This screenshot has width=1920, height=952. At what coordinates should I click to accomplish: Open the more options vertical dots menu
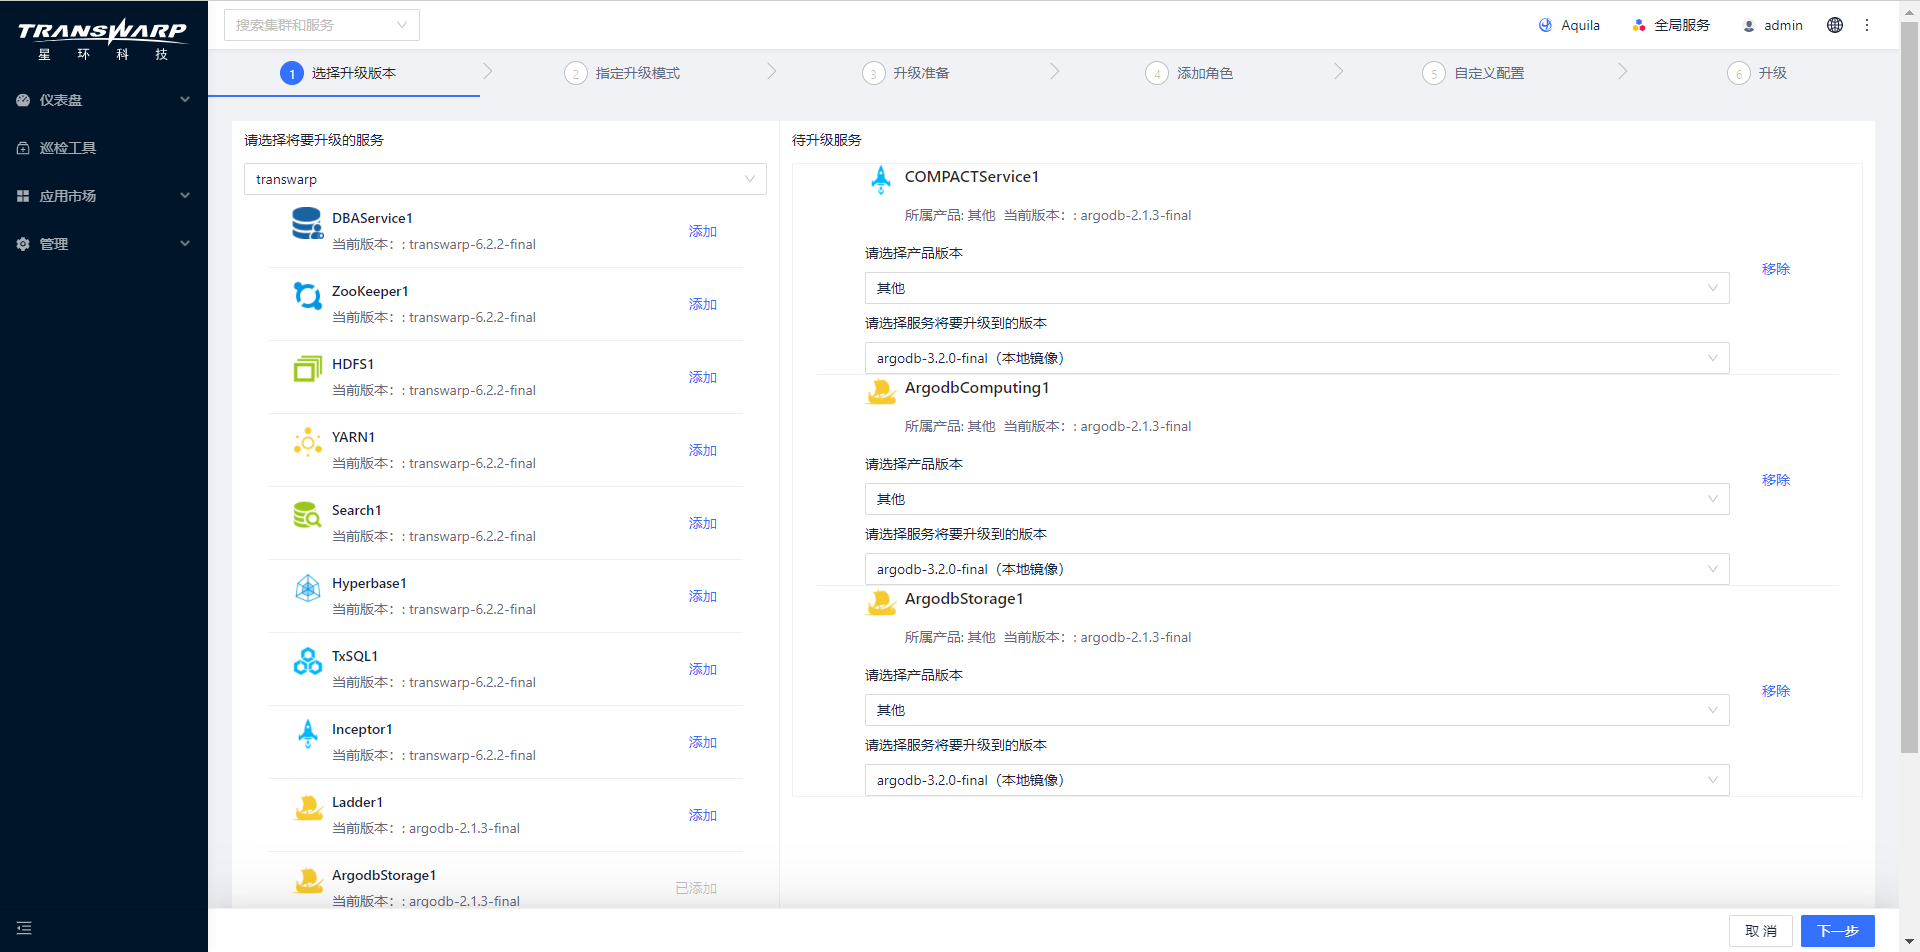point(1867,25)
